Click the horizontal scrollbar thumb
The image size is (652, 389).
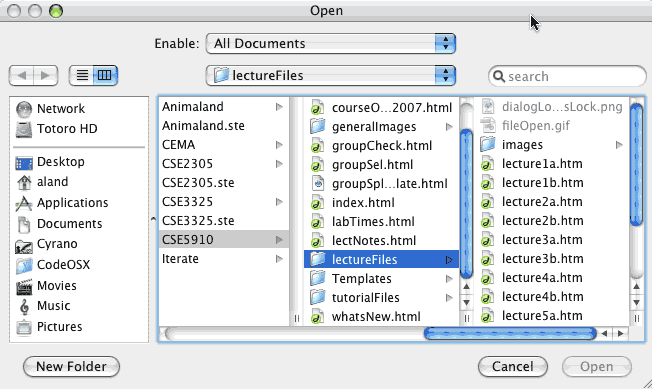click(510, 333)
